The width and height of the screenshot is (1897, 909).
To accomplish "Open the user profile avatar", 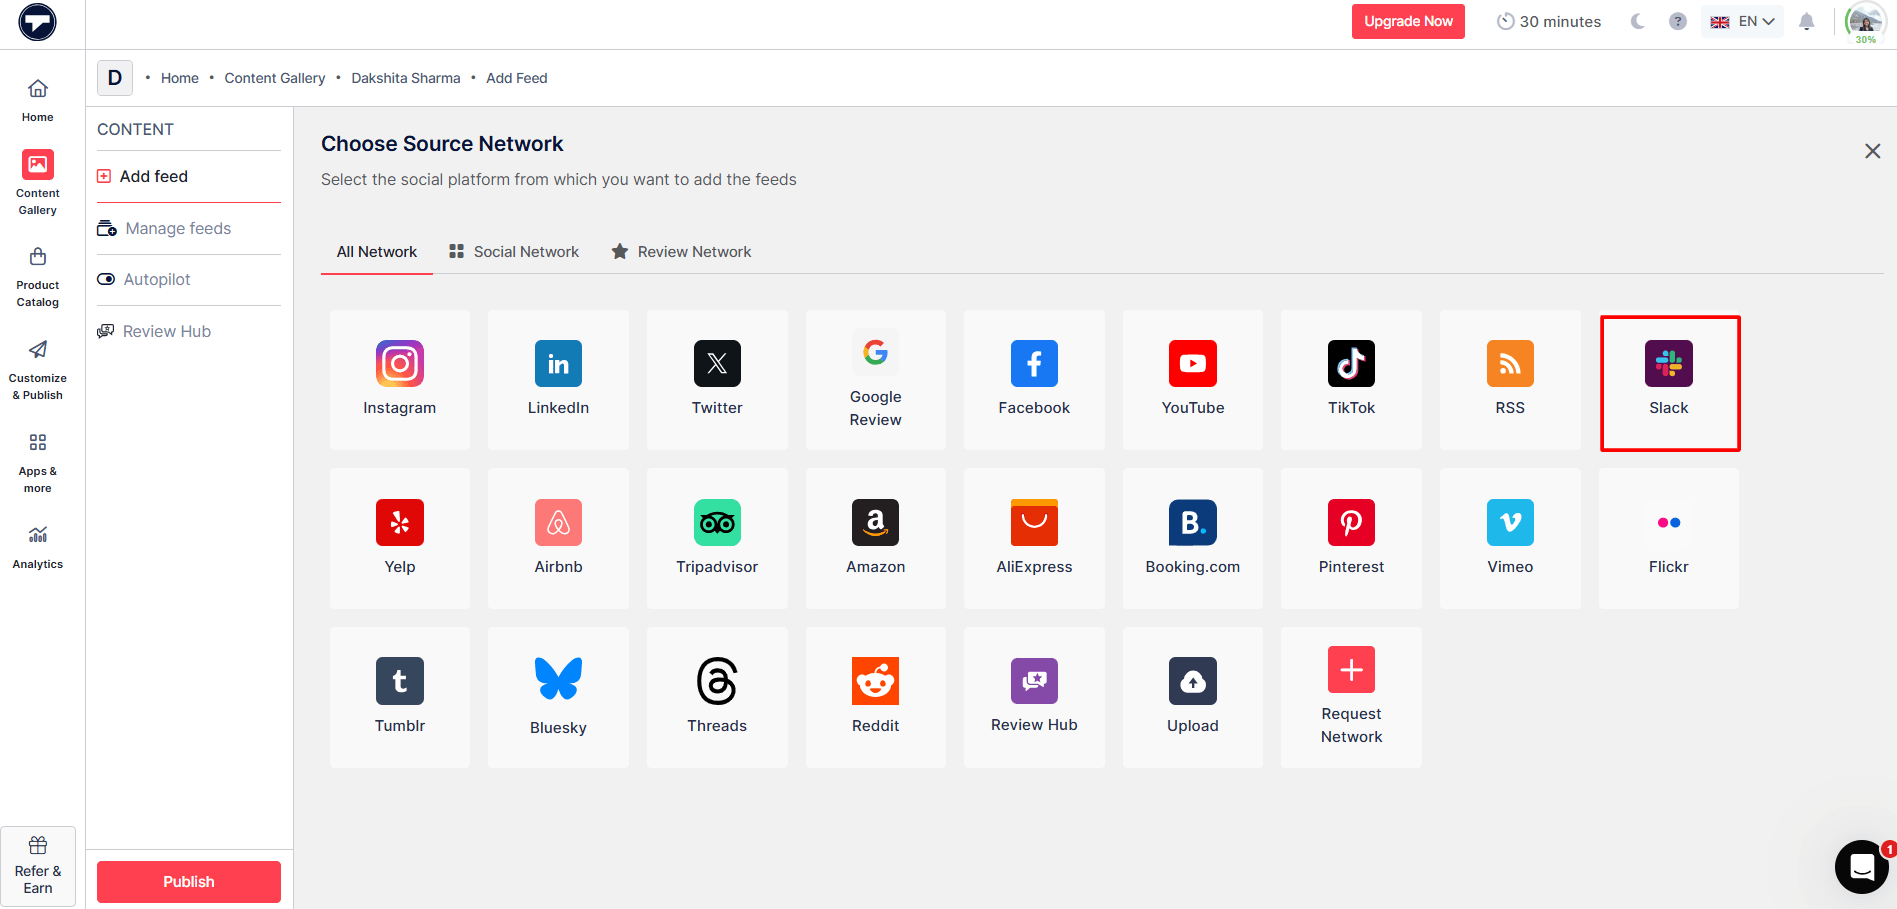I will click(1866, 22).
